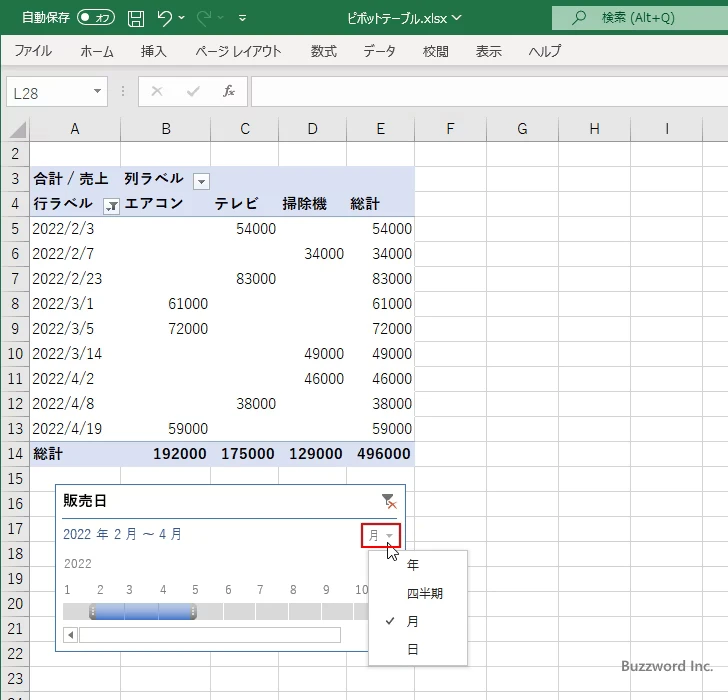Toggle the AutoSave switch
This screenshot has width=728, height=700.
point(96,18)
